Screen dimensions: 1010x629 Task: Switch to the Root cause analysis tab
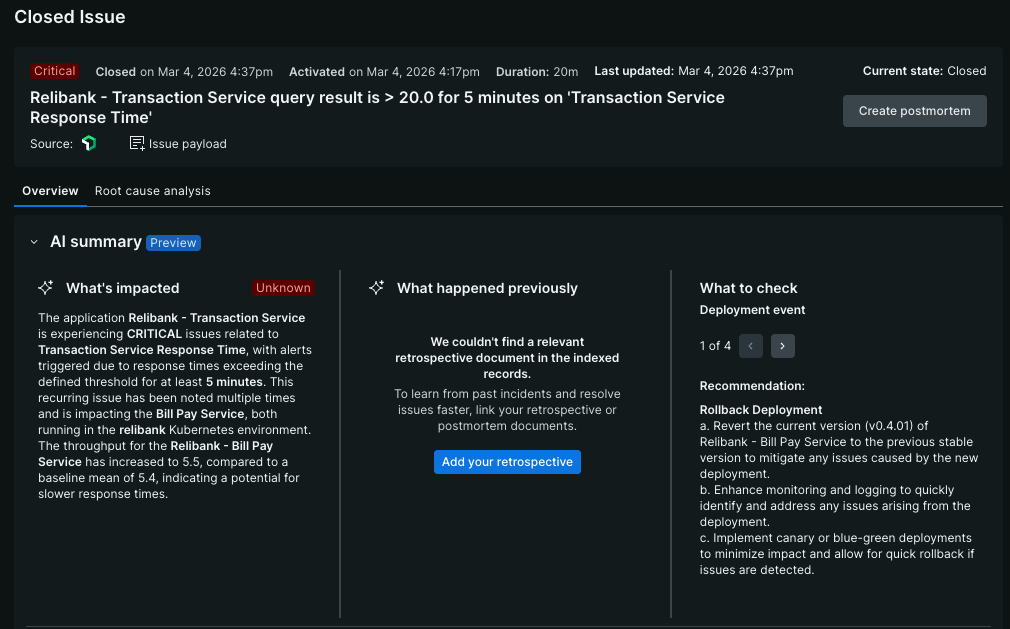[x=152, y=191]
